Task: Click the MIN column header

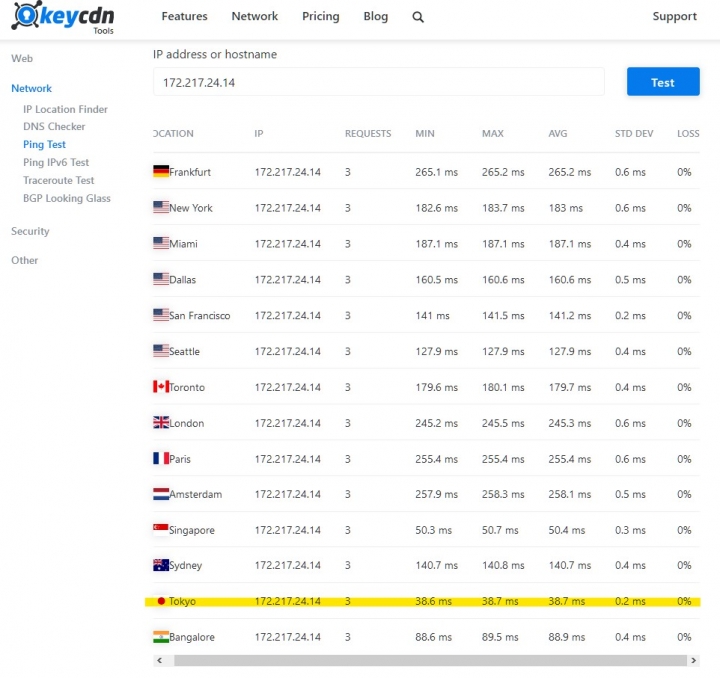Action: click(425, 134)
